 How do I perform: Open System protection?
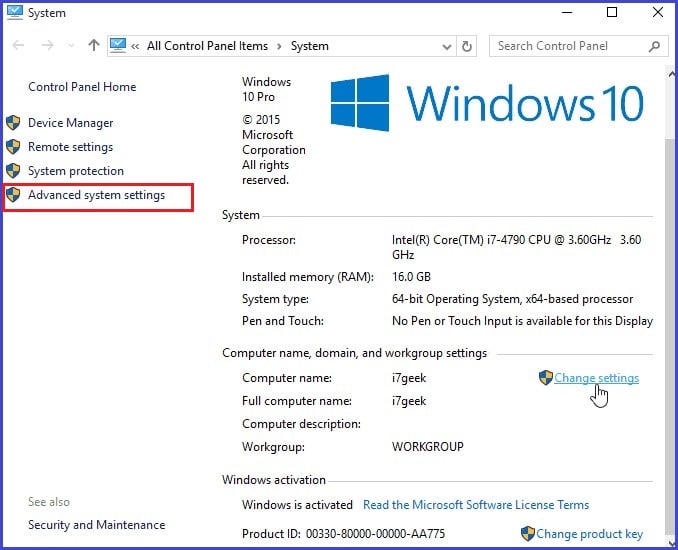tap(76, 171)
